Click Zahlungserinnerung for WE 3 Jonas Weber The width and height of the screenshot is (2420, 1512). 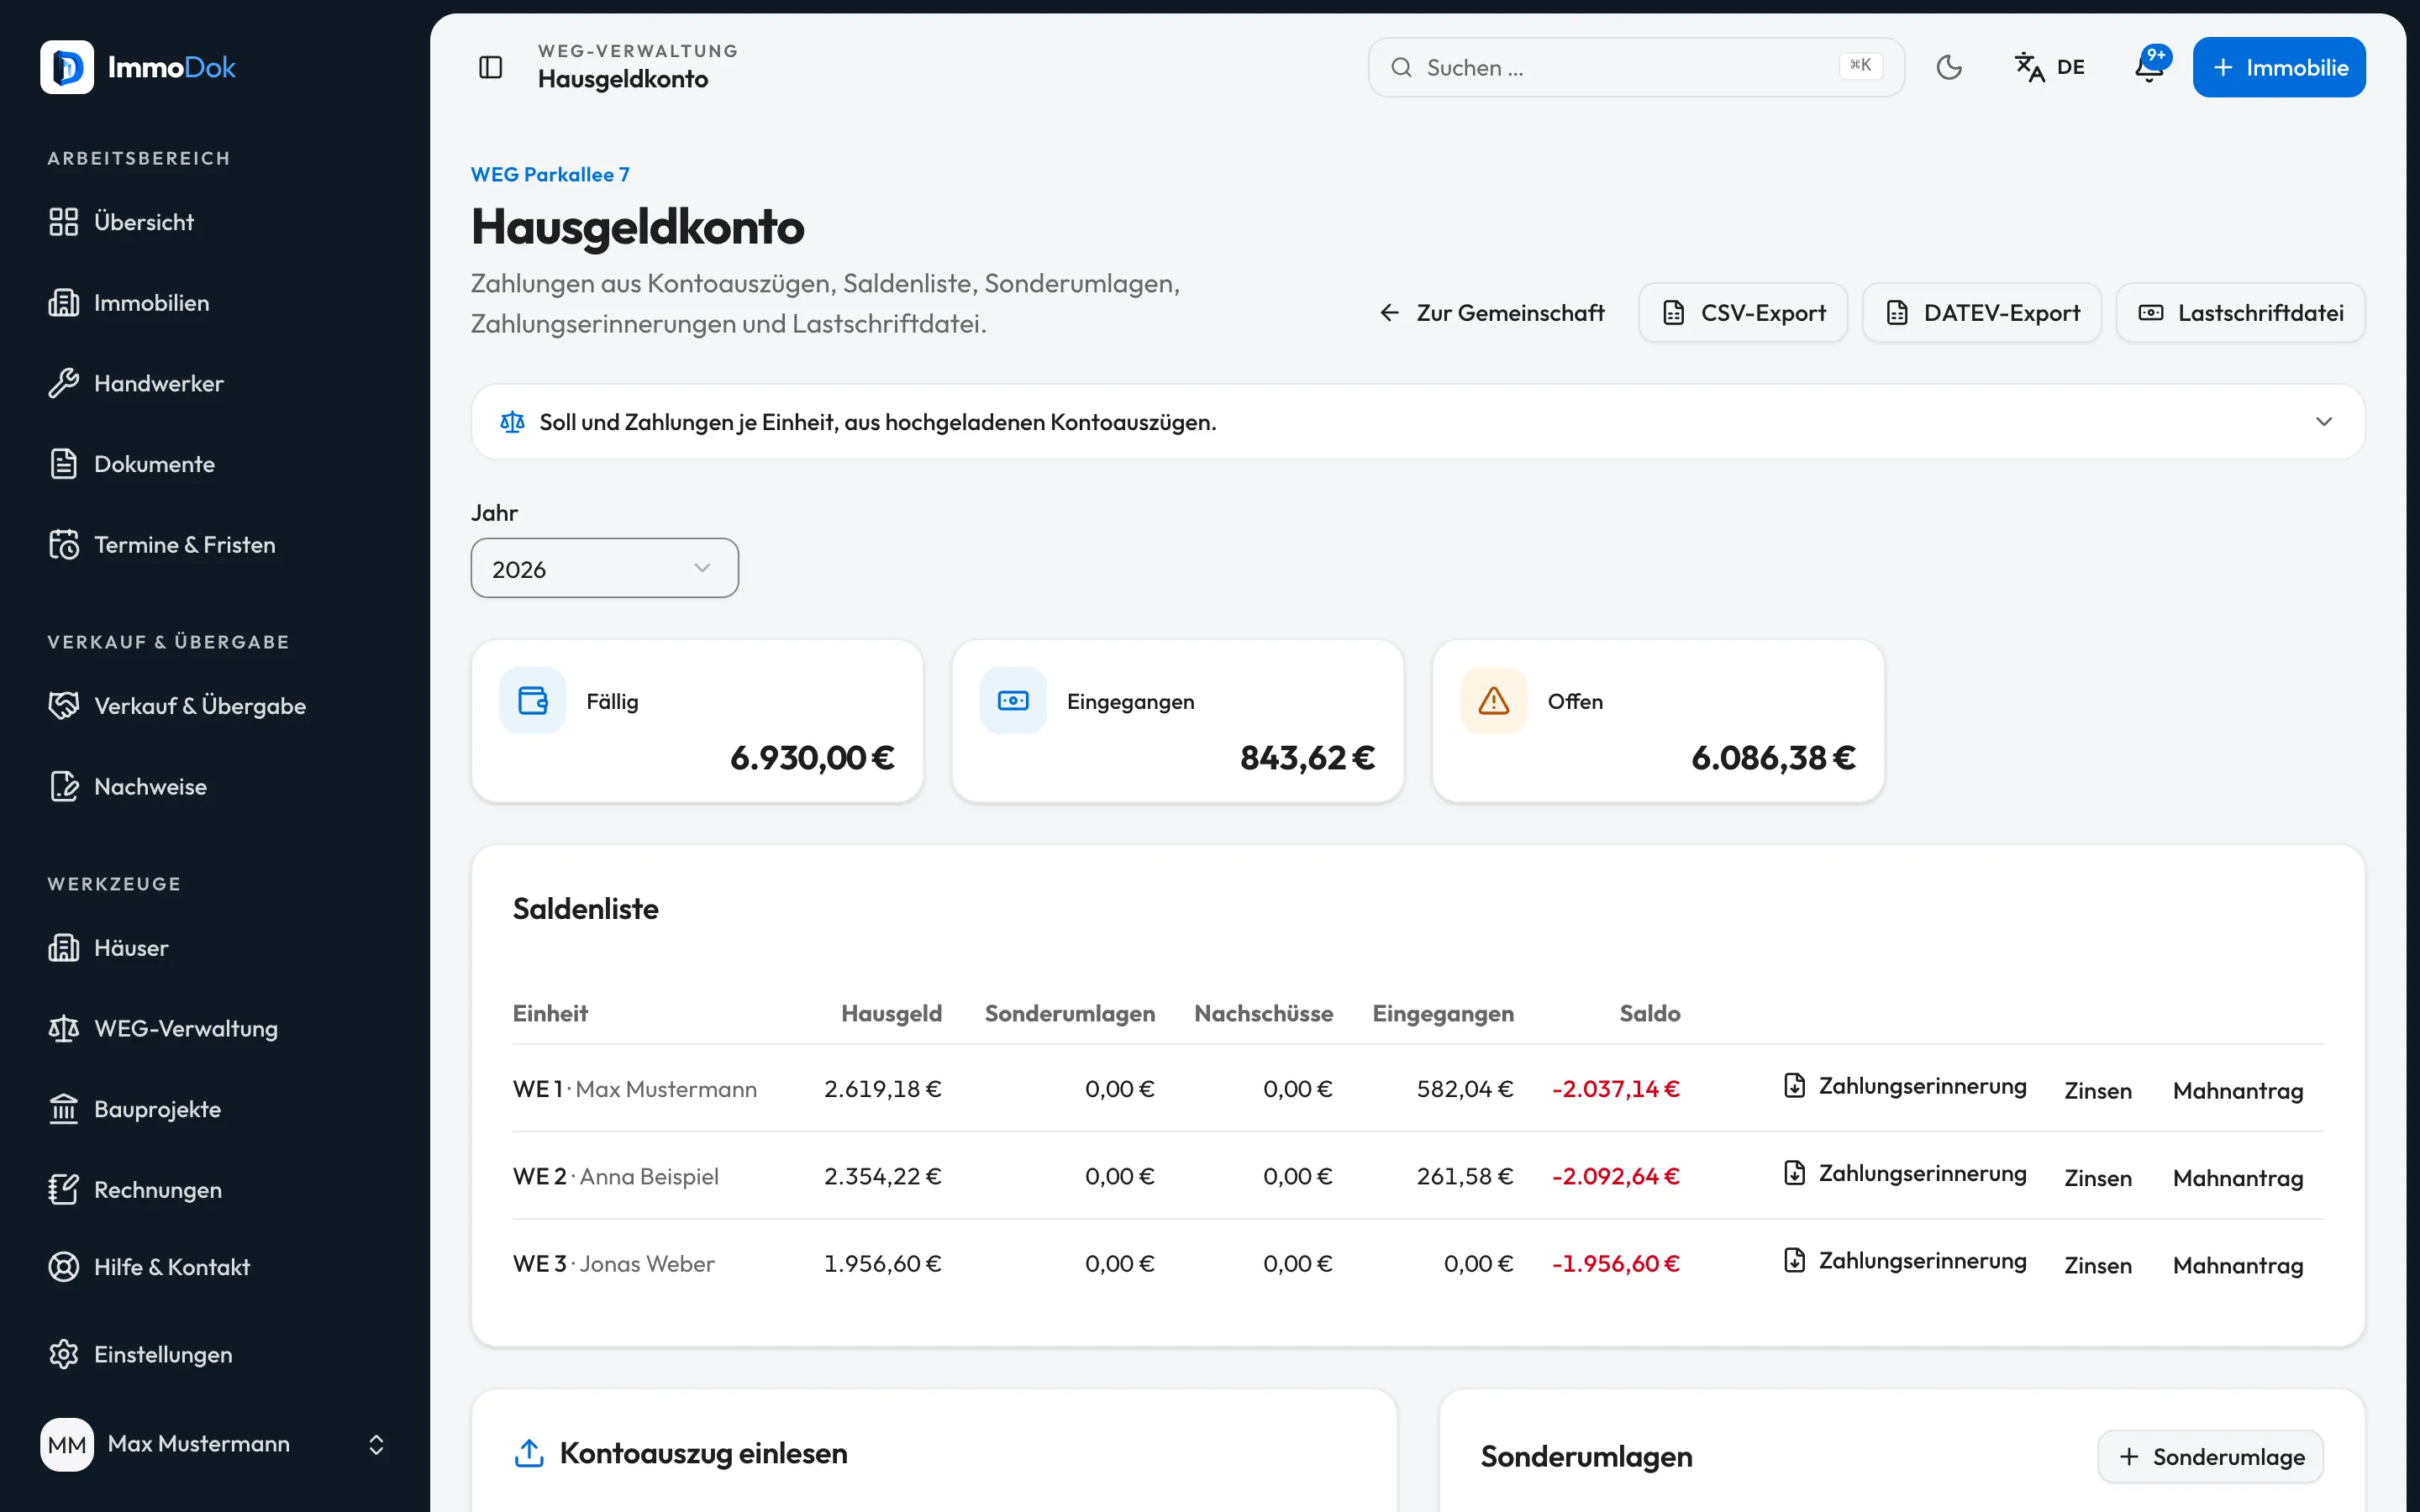(x=1905, y=1261)
